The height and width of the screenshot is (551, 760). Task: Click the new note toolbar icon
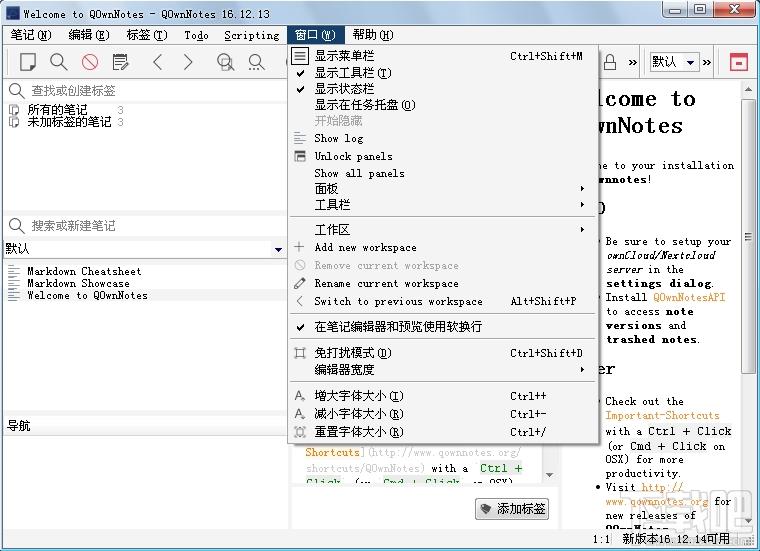pyautogui.click(x=28, y=62)
